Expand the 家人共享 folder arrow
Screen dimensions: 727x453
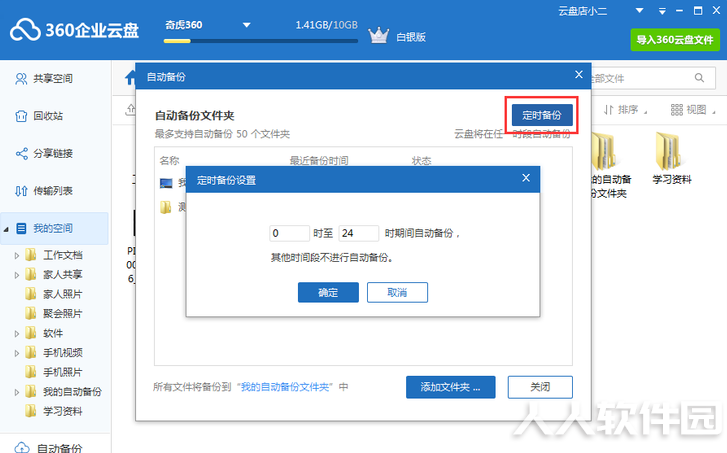pyautogui.click(x=17, y=275)
